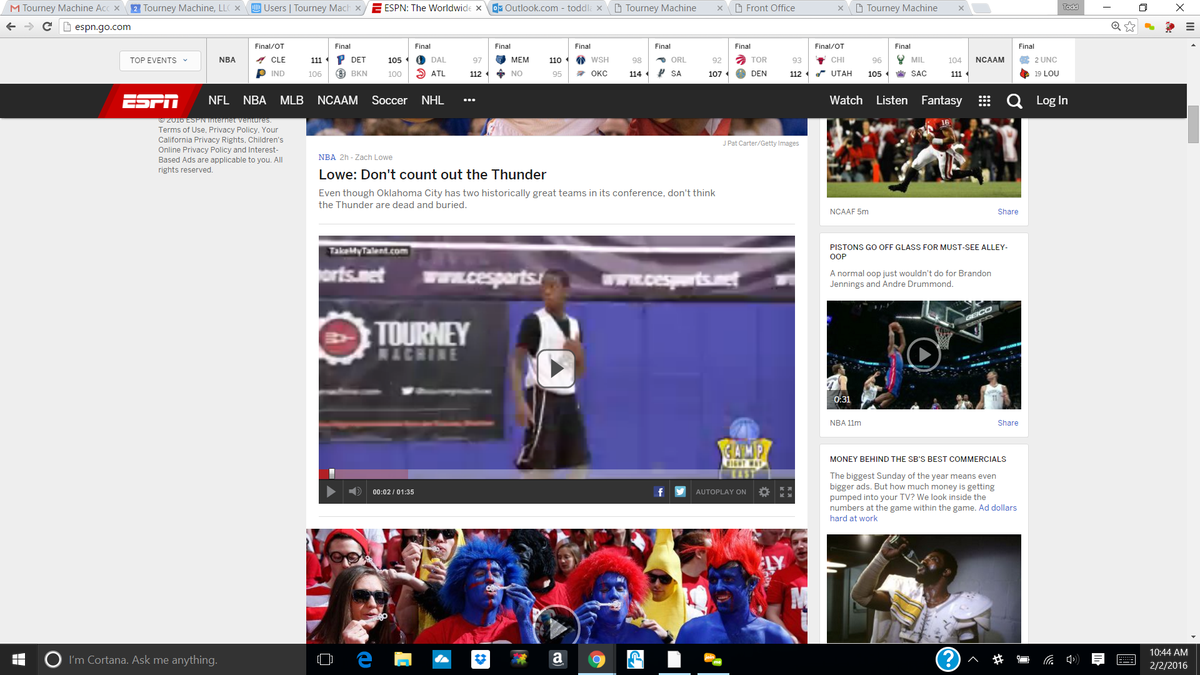Screen dimensions: 1200x675
Task: Click Share under the NCAAF 5m story
Action: [x=1008, y=212]
